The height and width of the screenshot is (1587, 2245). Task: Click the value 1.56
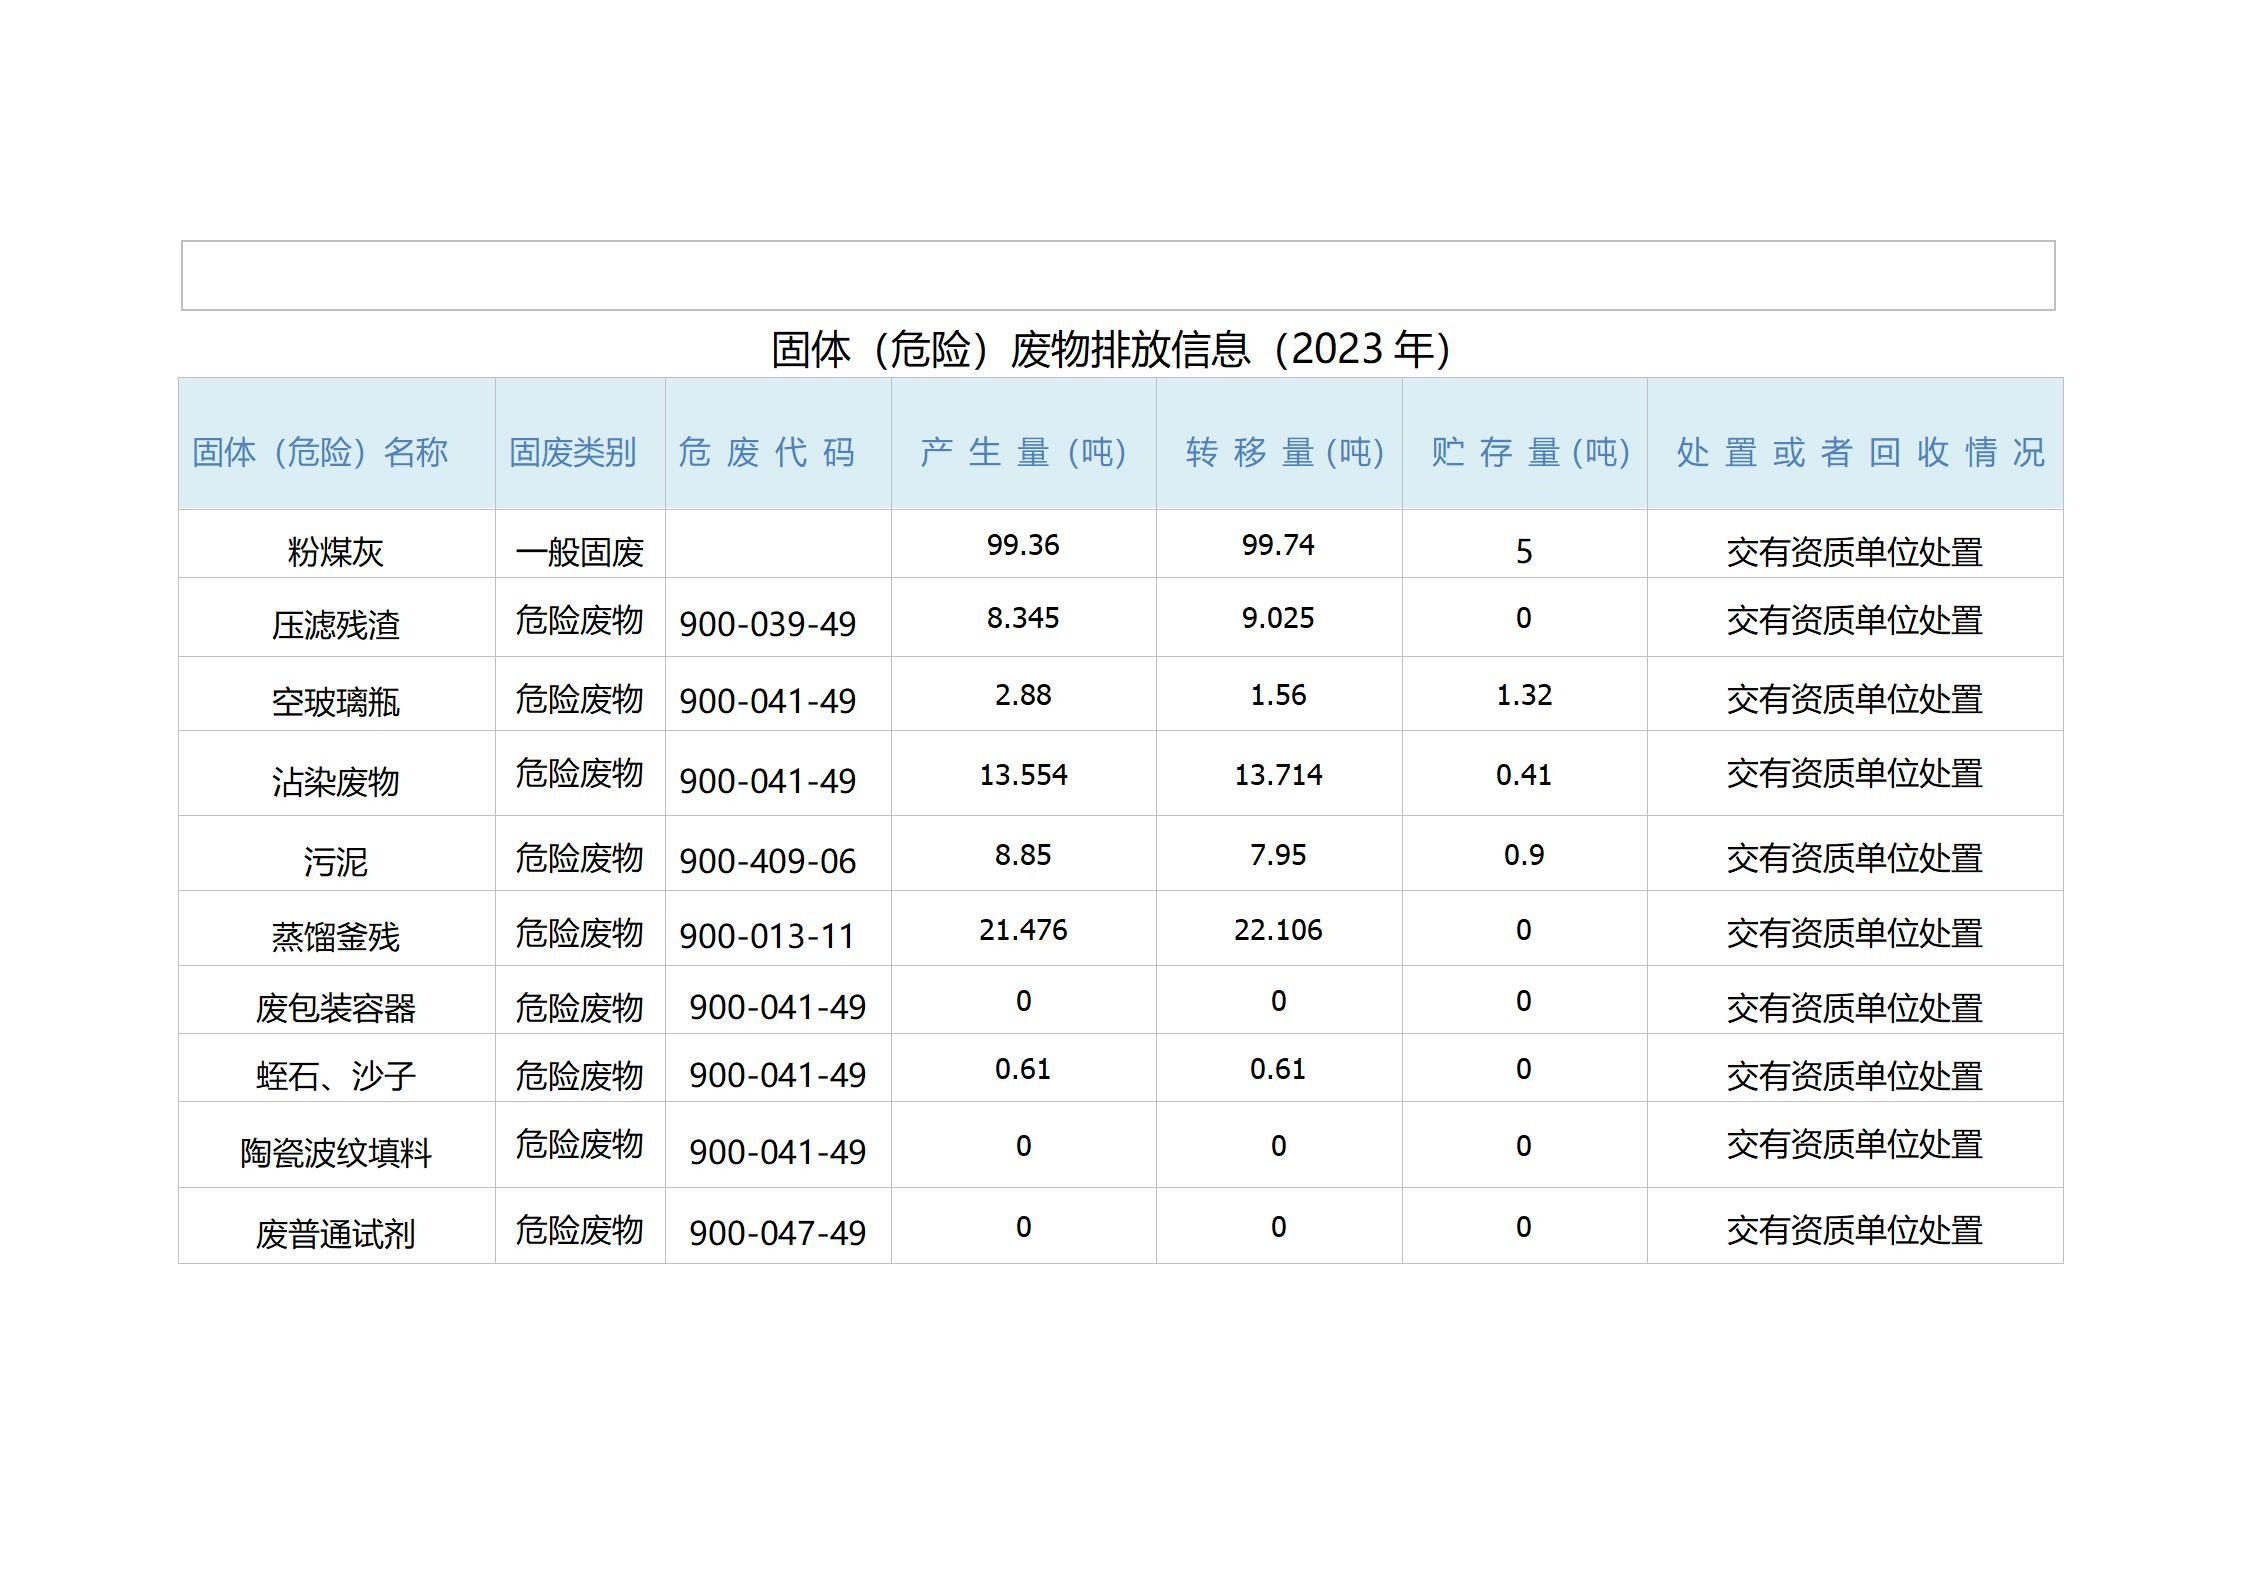(x=1278, y=695)
